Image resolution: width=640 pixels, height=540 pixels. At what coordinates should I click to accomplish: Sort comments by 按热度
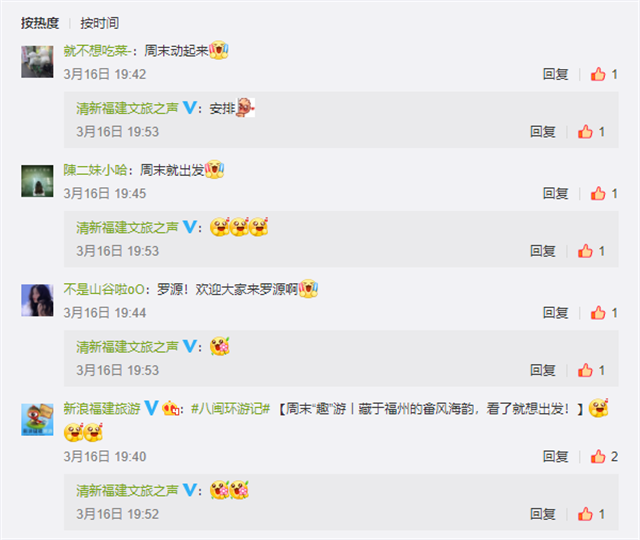click(40, 23)
